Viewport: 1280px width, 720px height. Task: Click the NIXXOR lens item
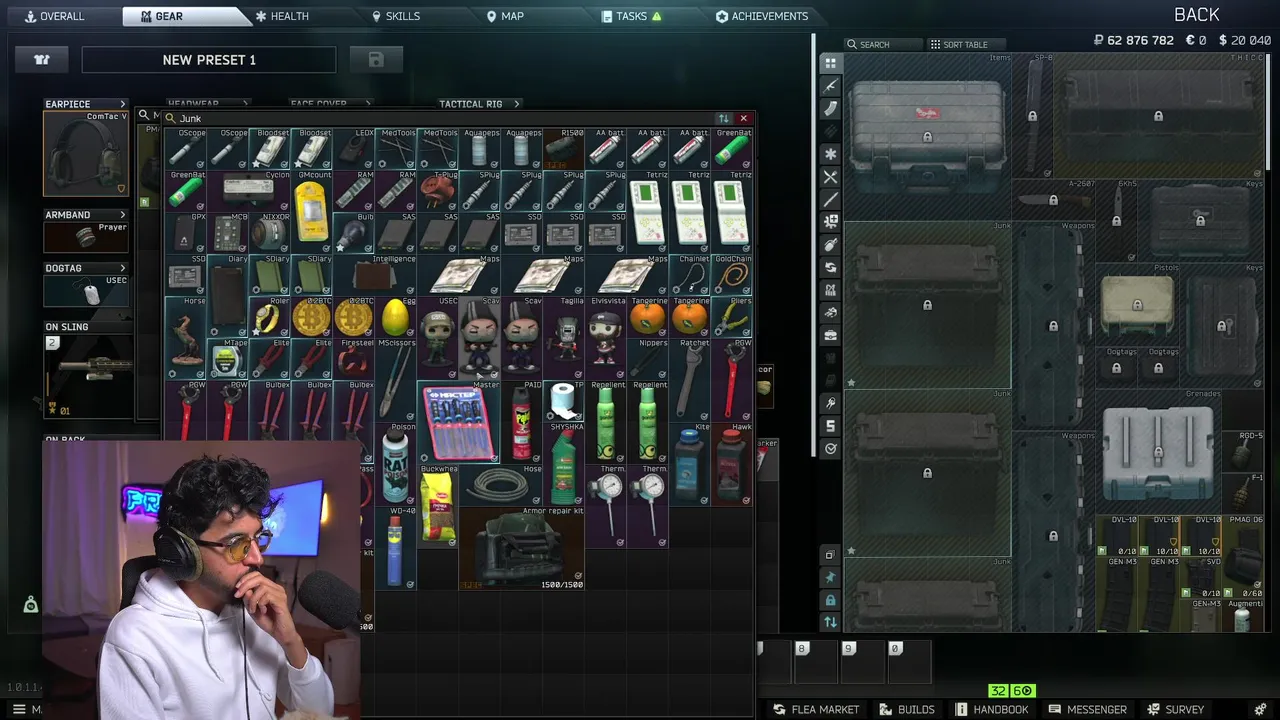(269, 233)
